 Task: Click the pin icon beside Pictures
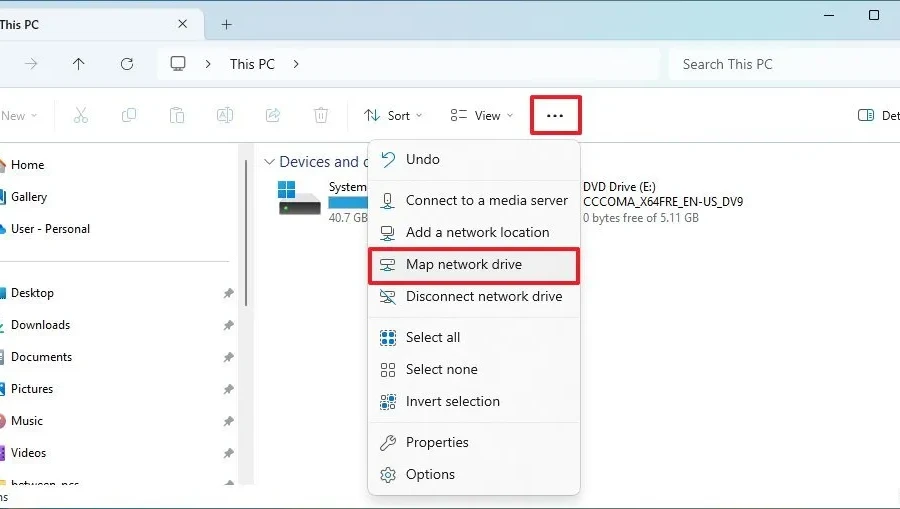coord(228,390)
